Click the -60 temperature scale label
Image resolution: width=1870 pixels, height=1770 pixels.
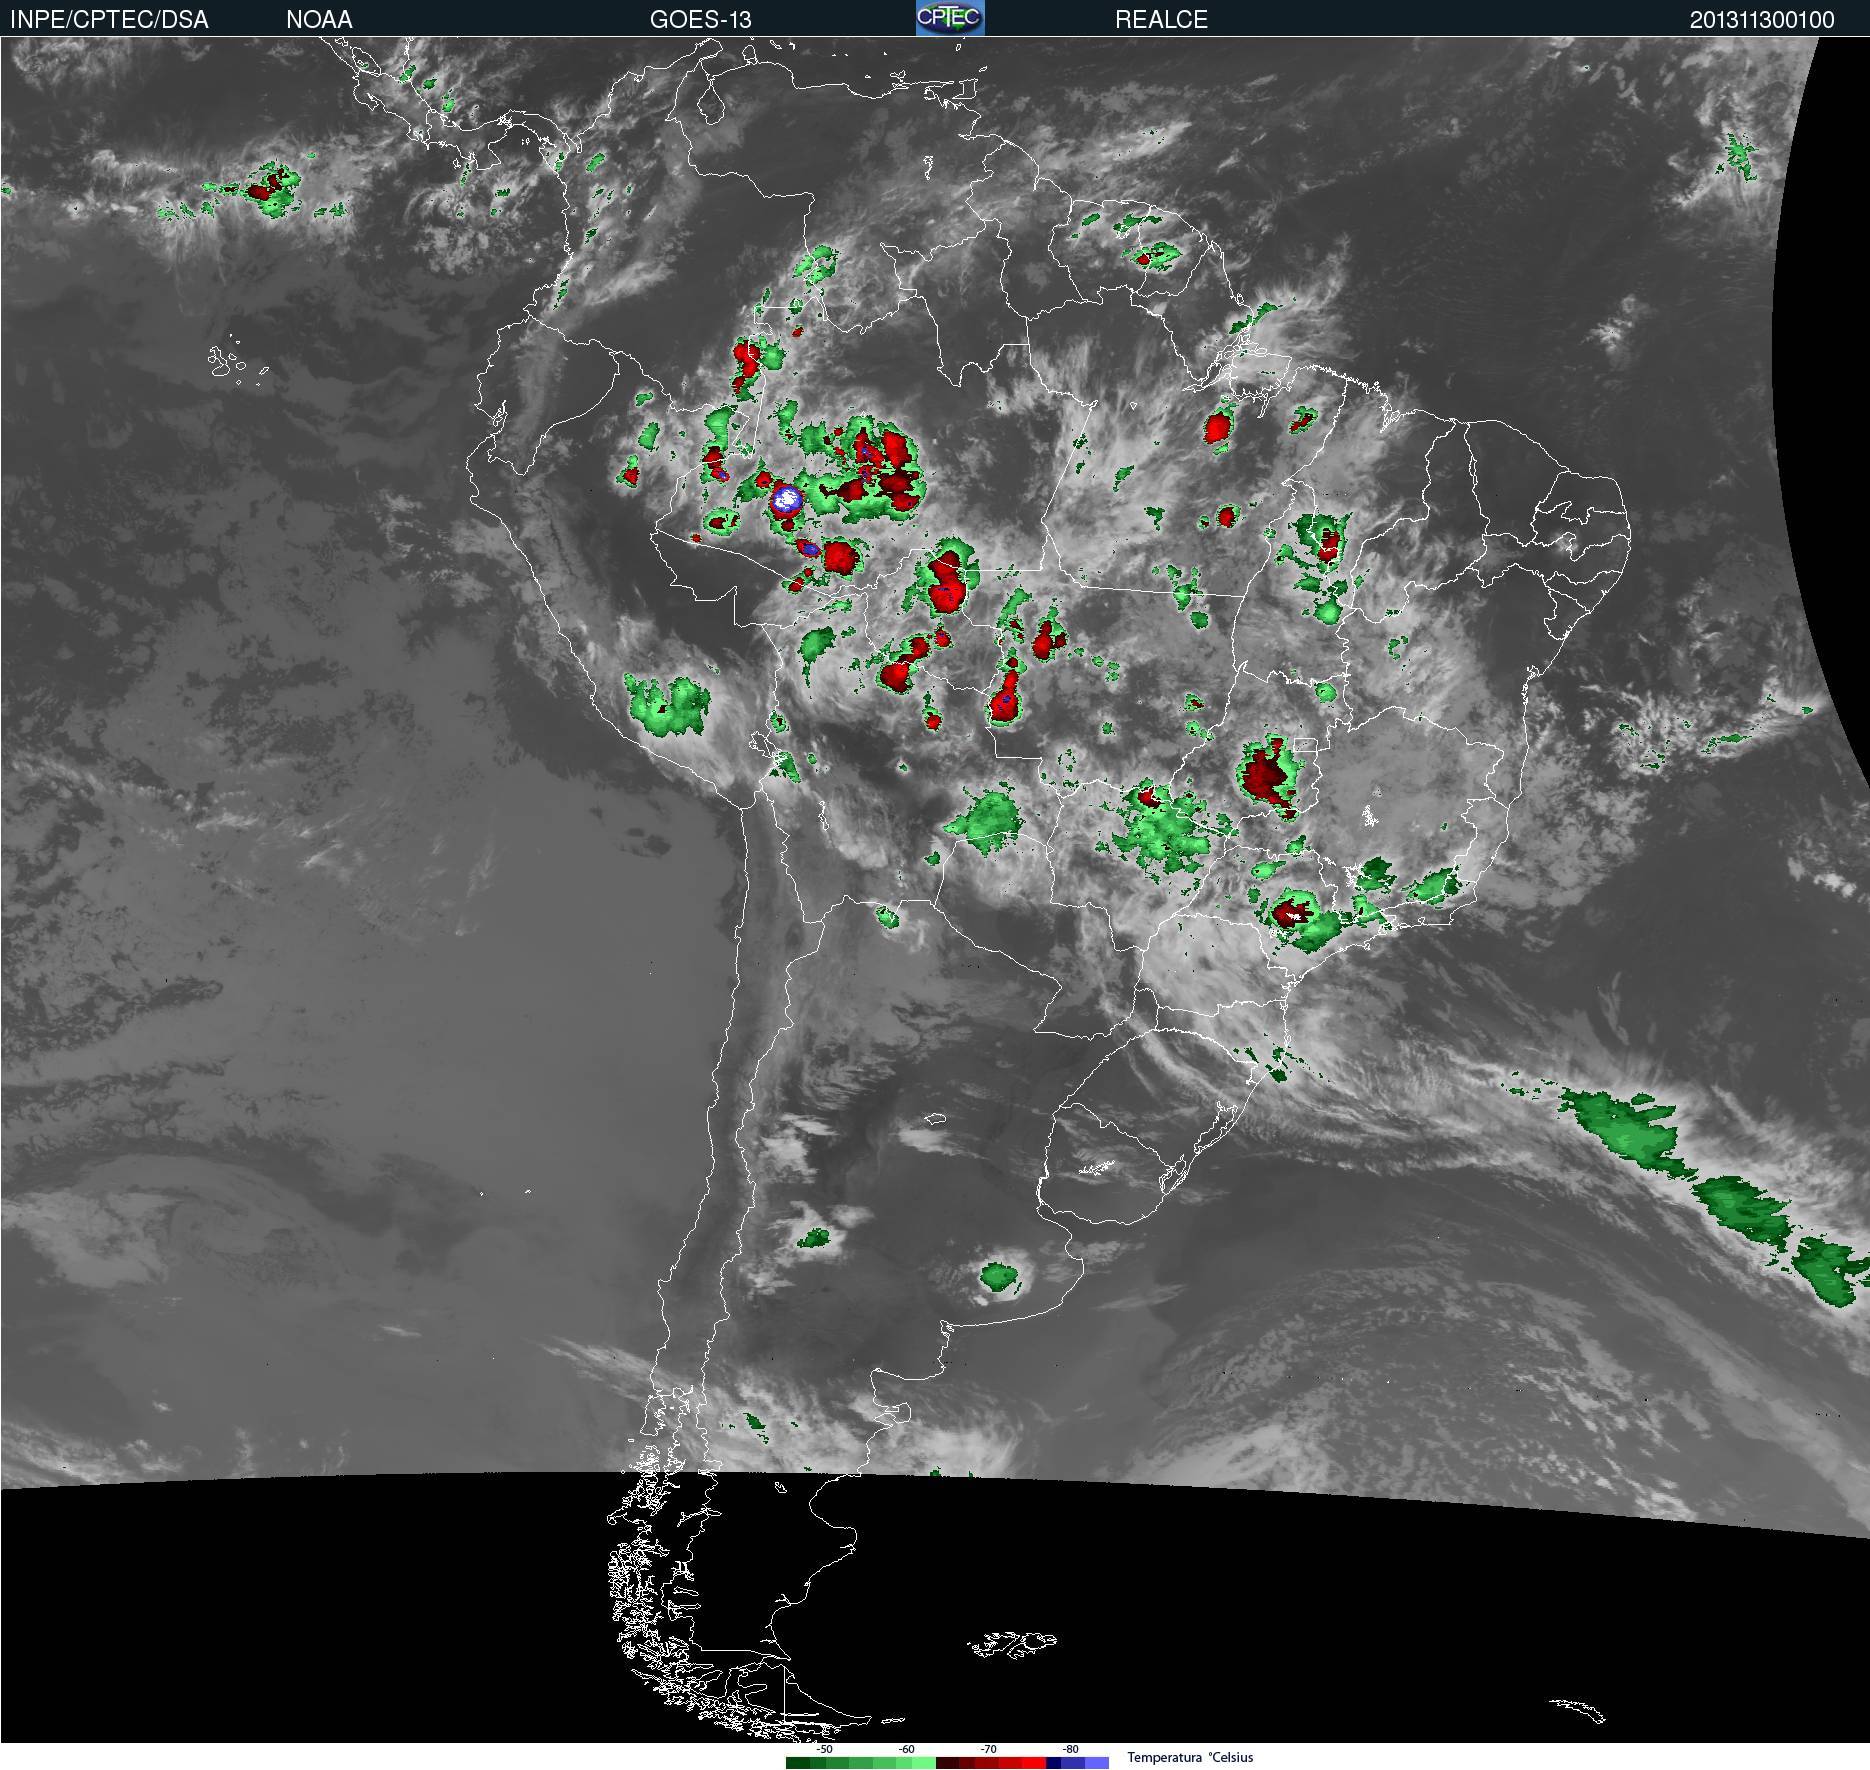pos(906,1749)
